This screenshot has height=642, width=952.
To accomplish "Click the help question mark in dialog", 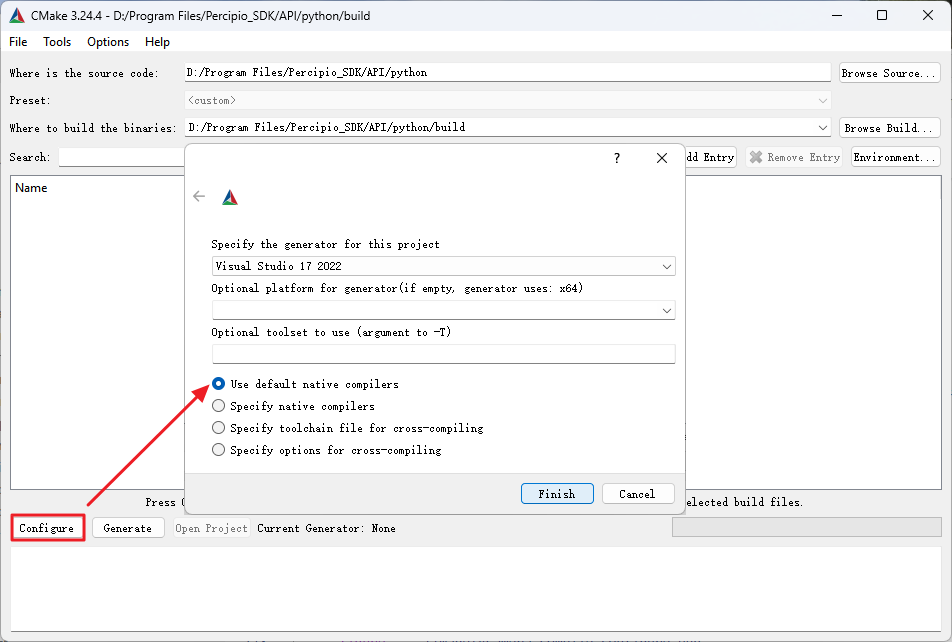I will point(617,158).
